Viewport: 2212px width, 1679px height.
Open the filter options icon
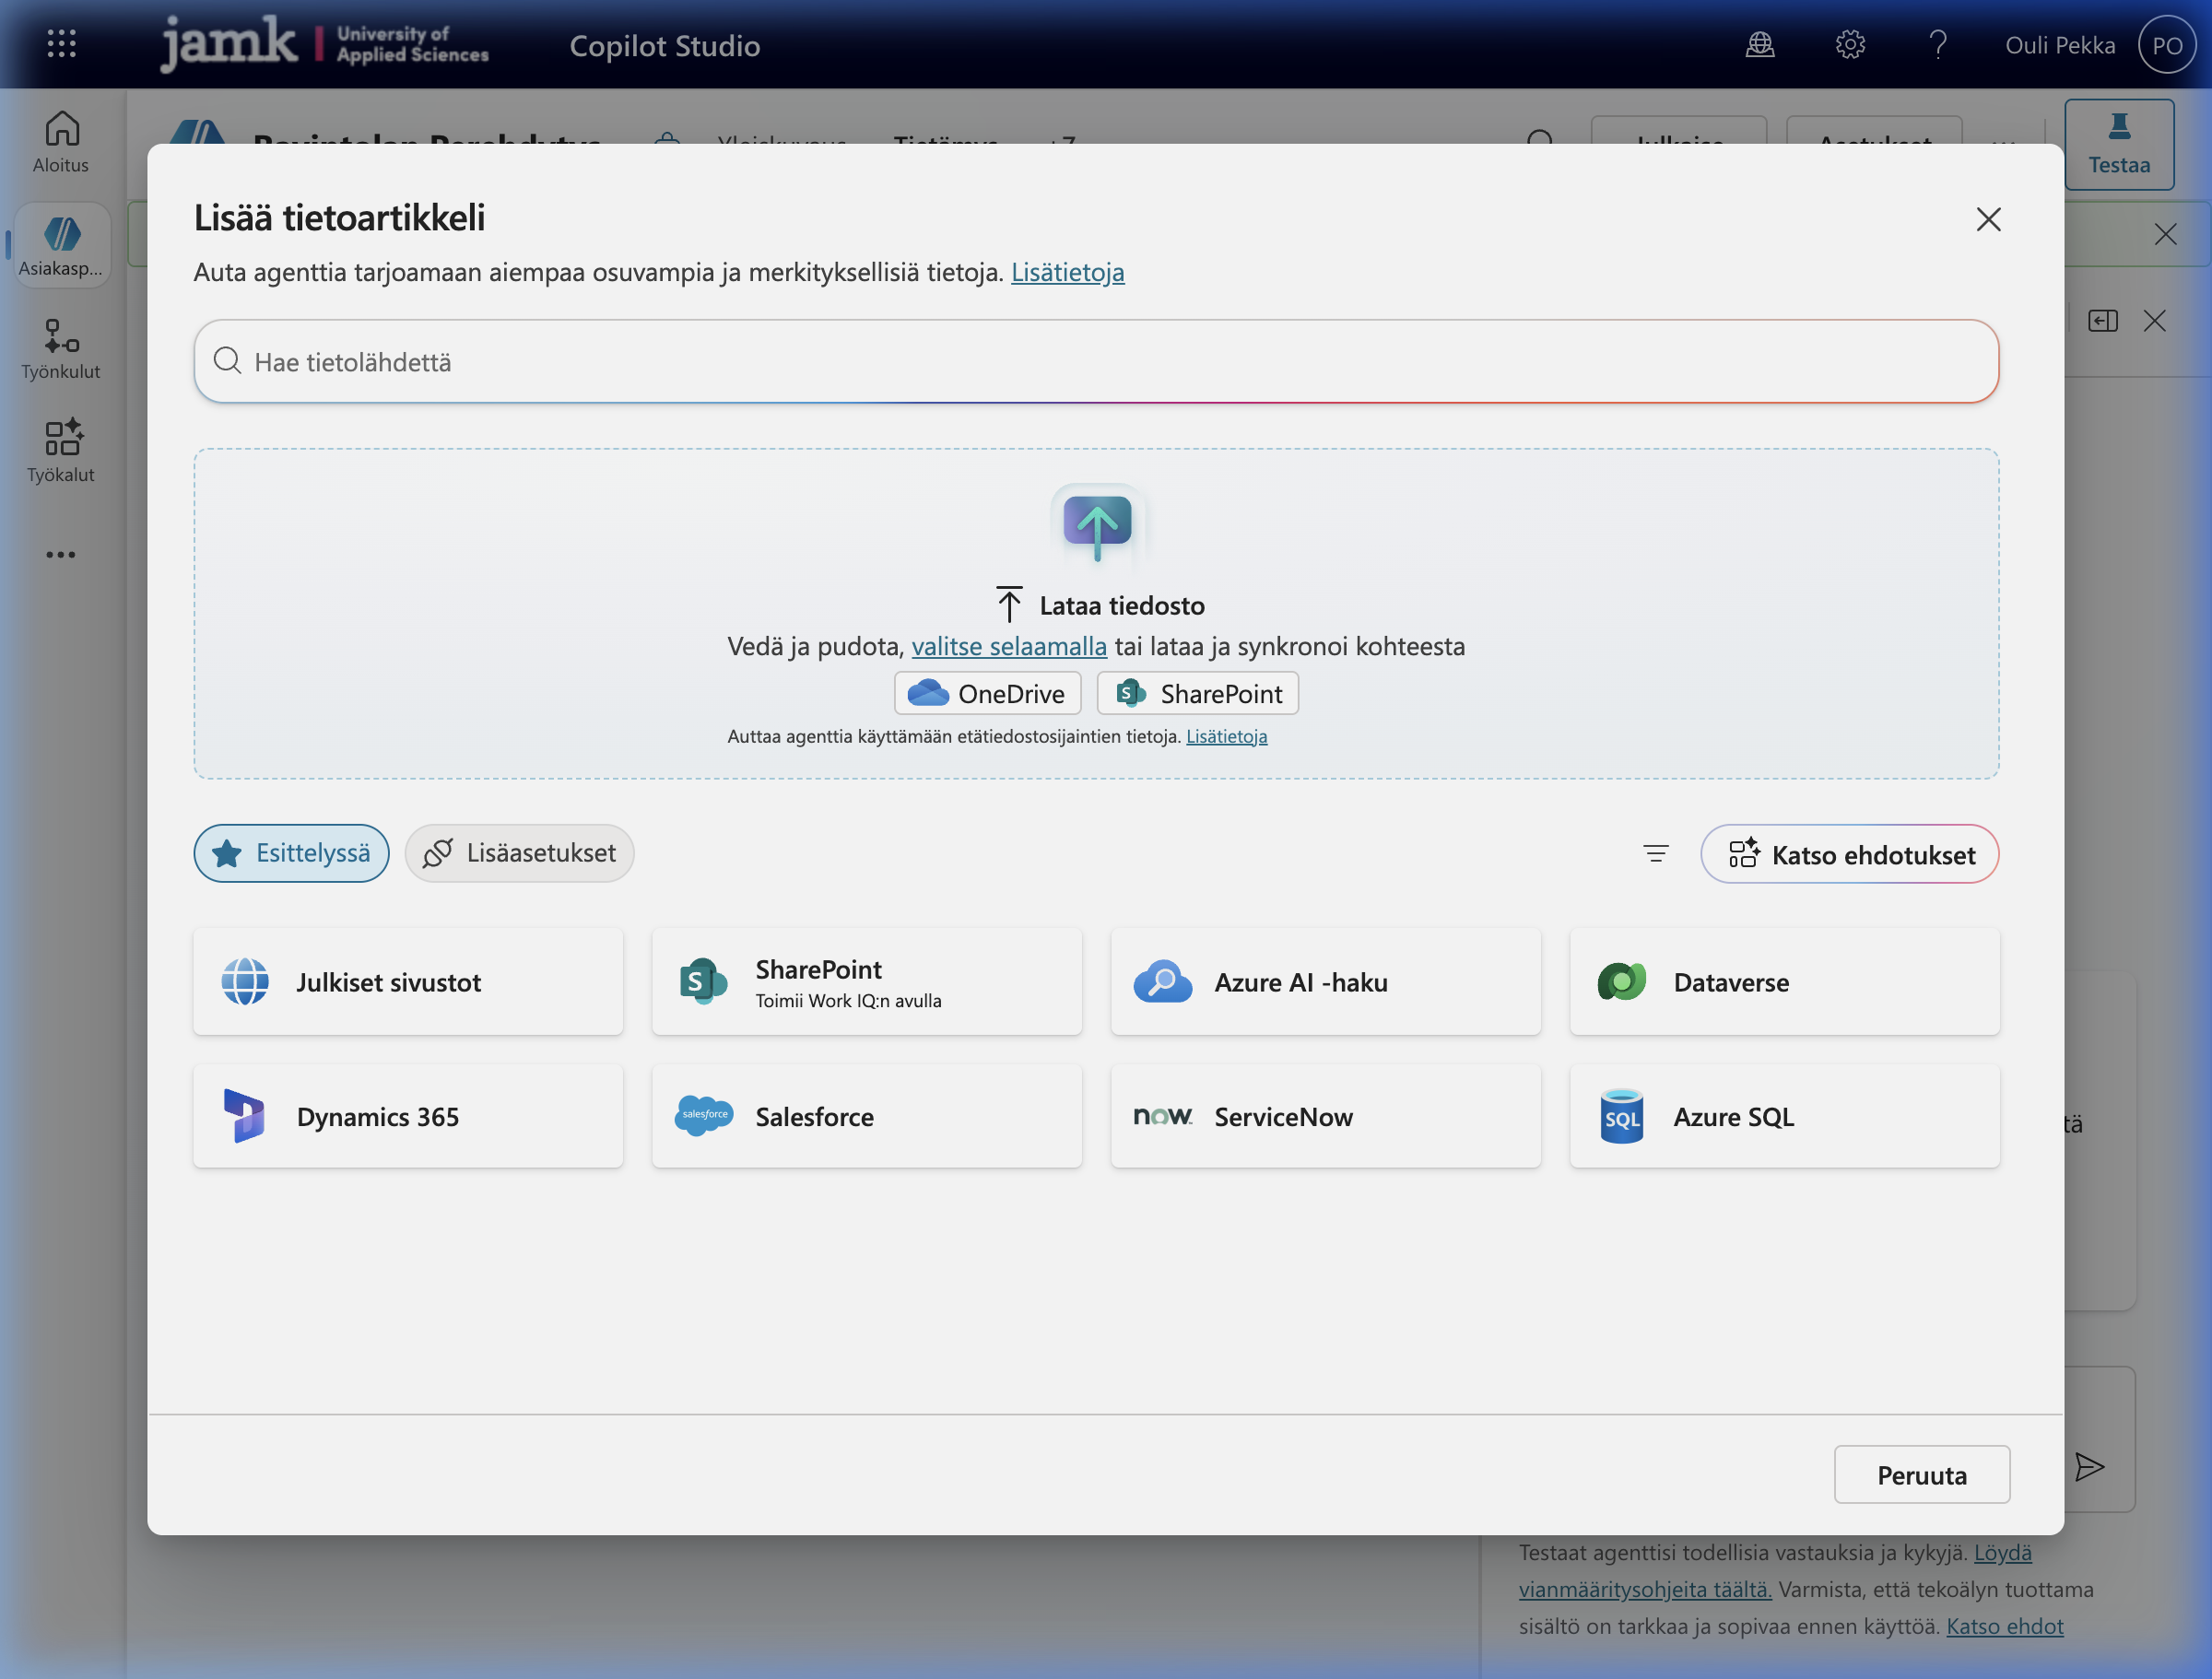click(1655, 853)
